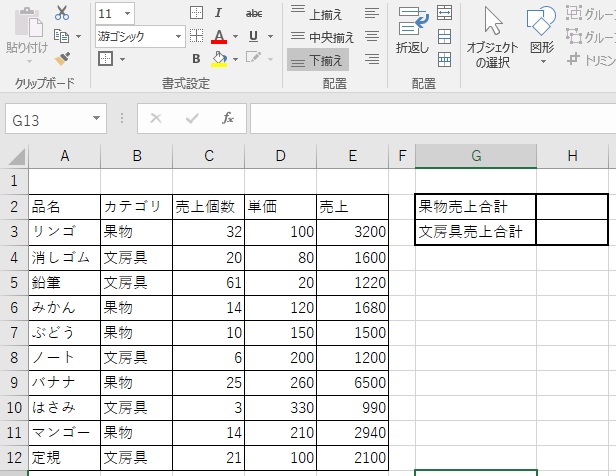Open the font size 11 dropdown

coord(127,14)
